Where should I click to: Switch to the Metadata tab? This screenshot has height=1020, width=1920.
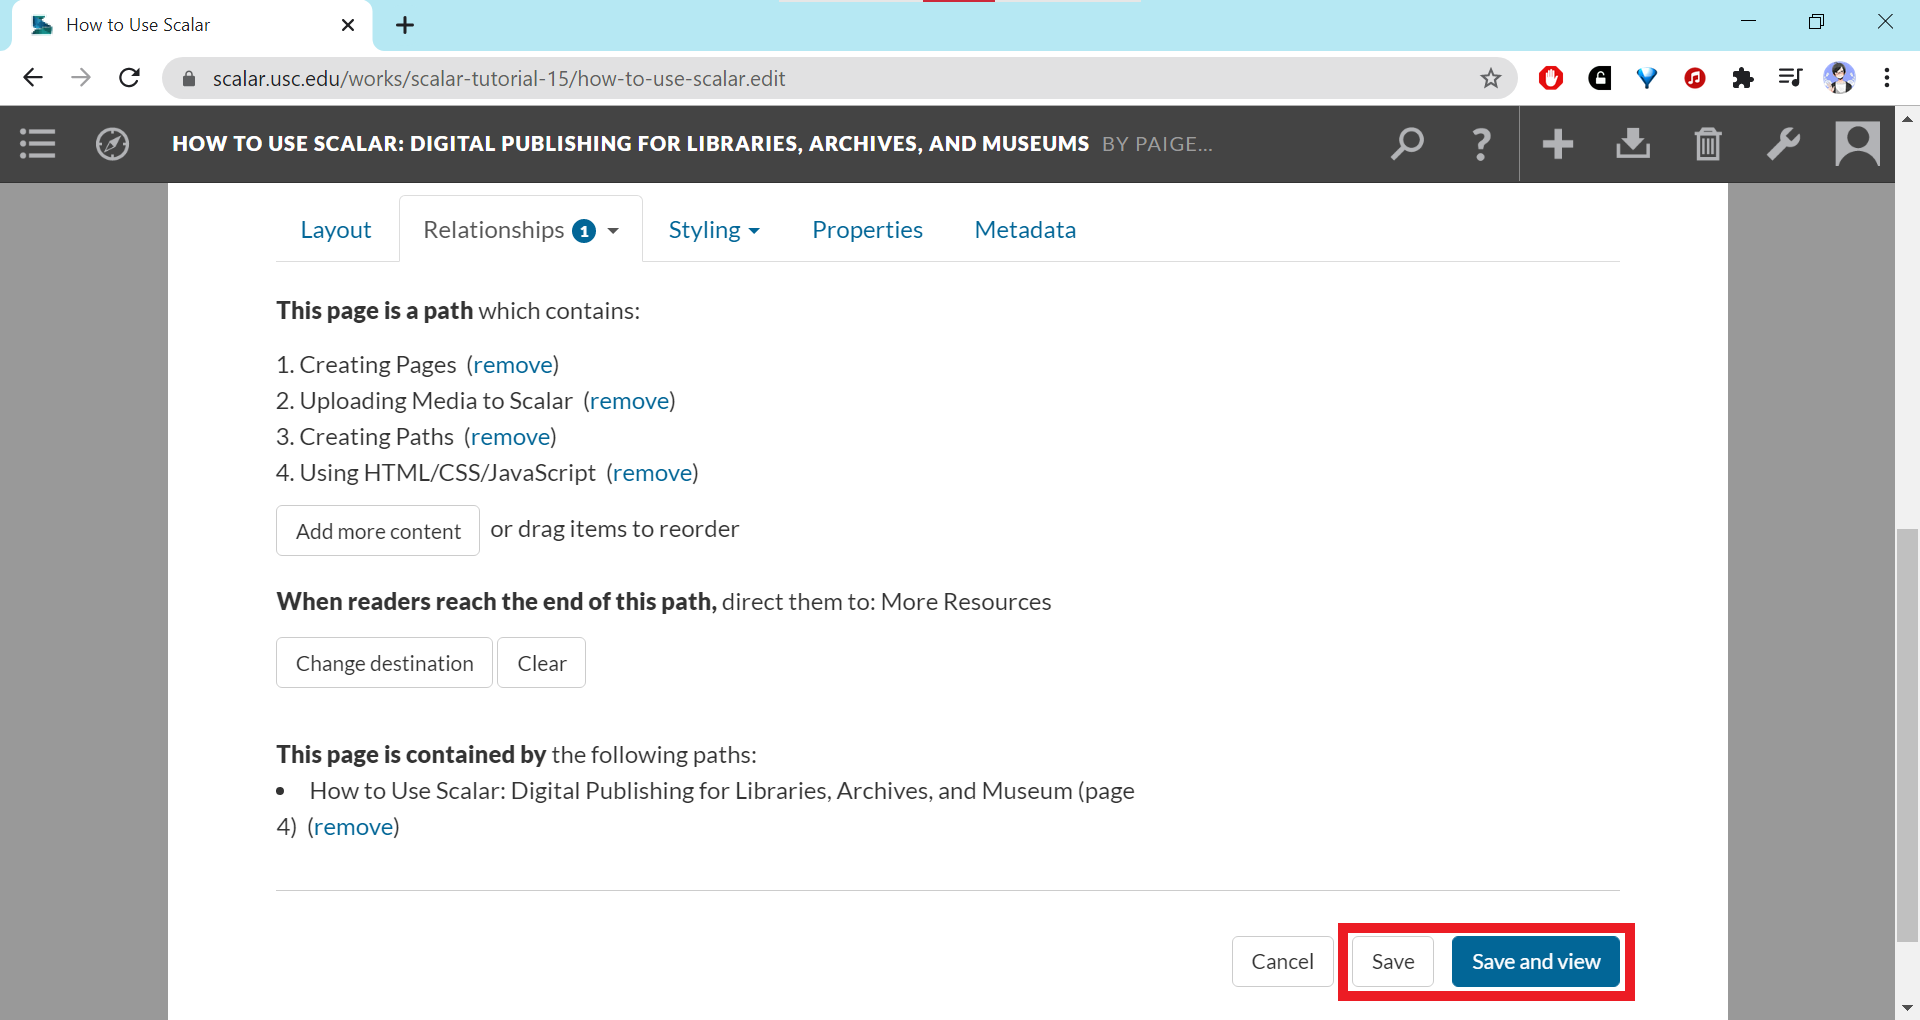pyautogui.click(x=1025, y=230)
